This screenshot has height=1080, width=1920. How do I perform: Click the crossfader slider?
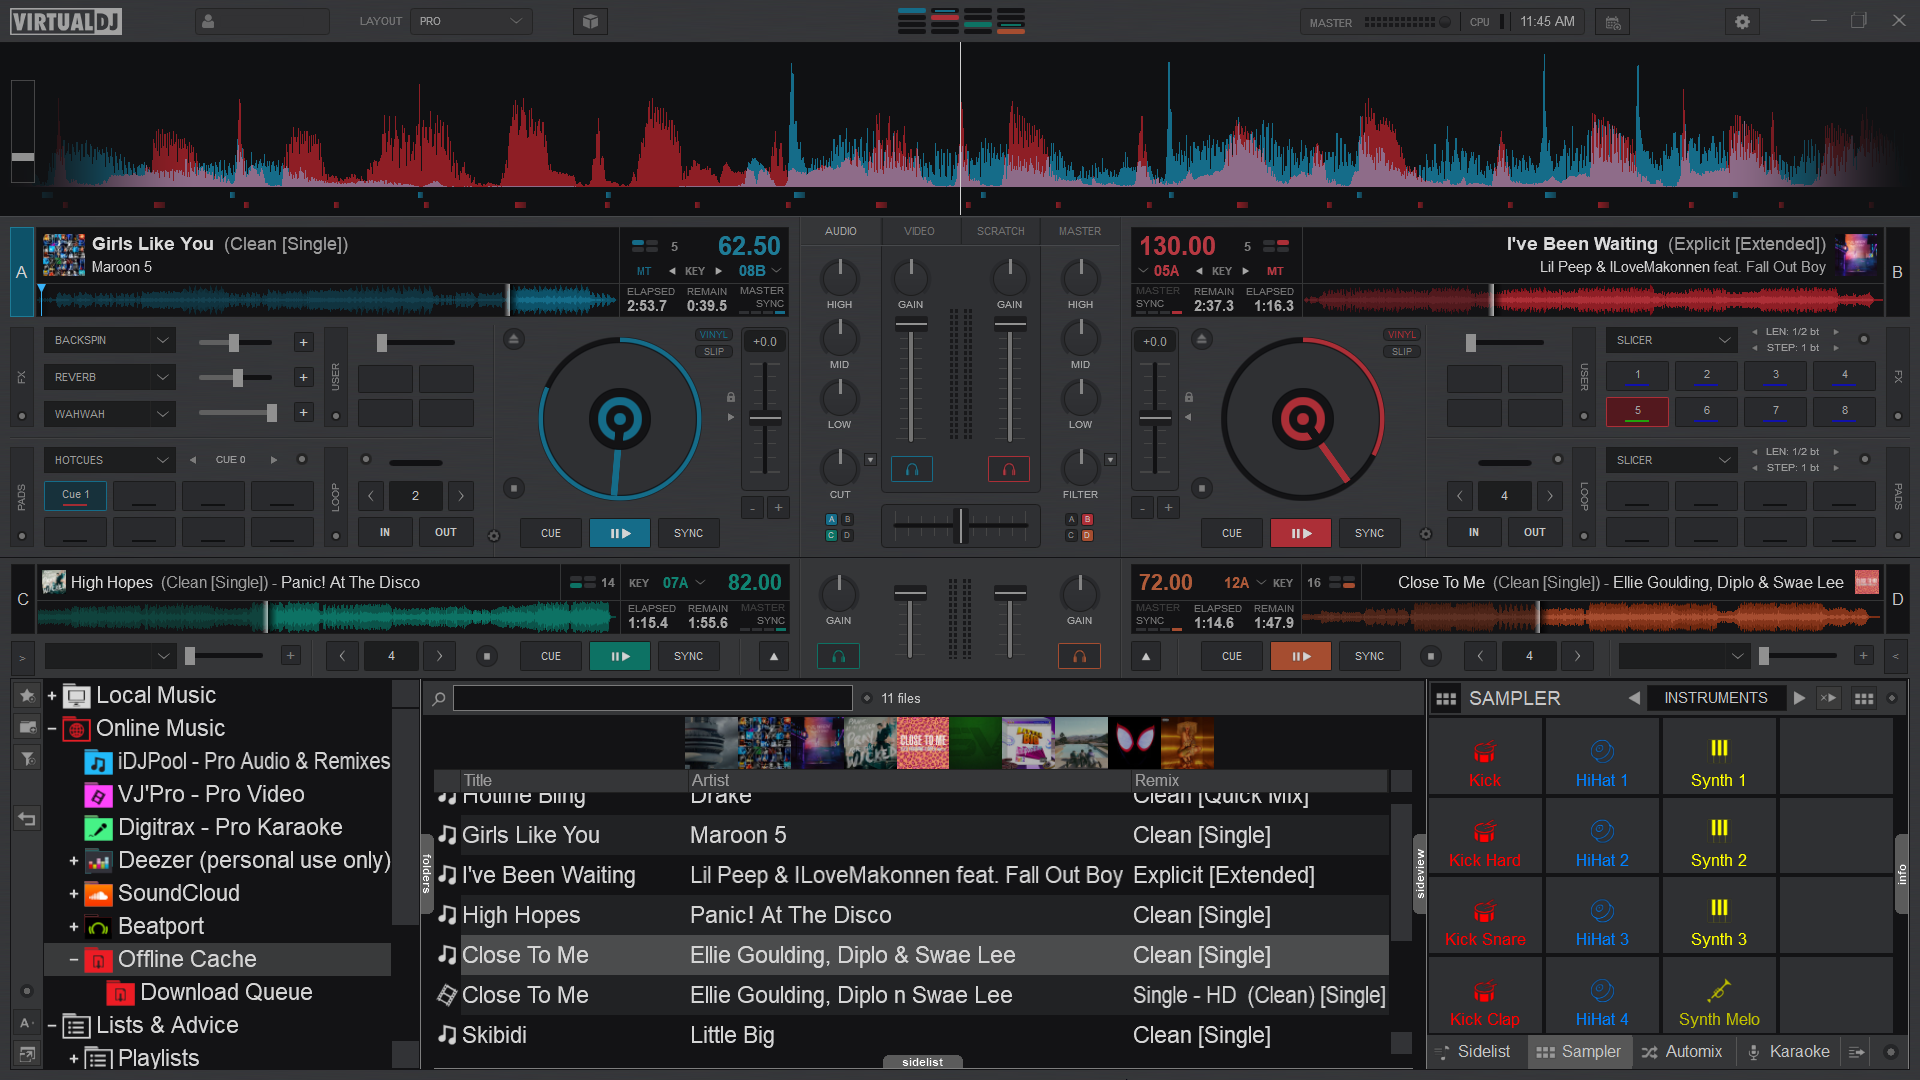960,525
